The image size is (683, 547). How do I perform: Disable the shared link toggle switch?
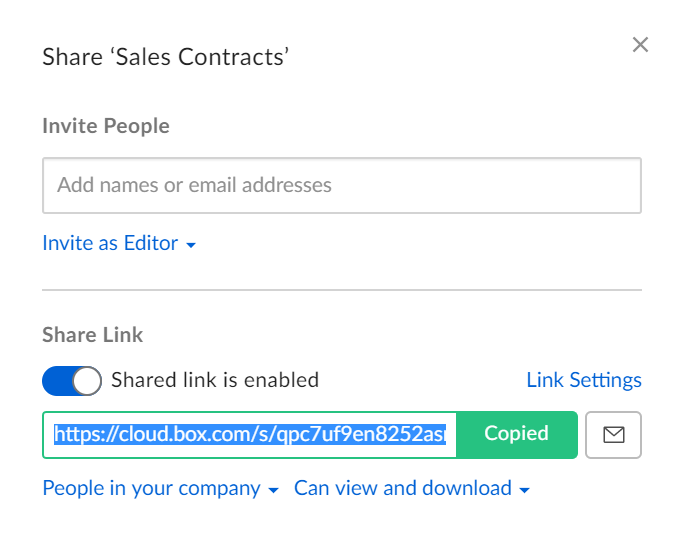point(72,381)
